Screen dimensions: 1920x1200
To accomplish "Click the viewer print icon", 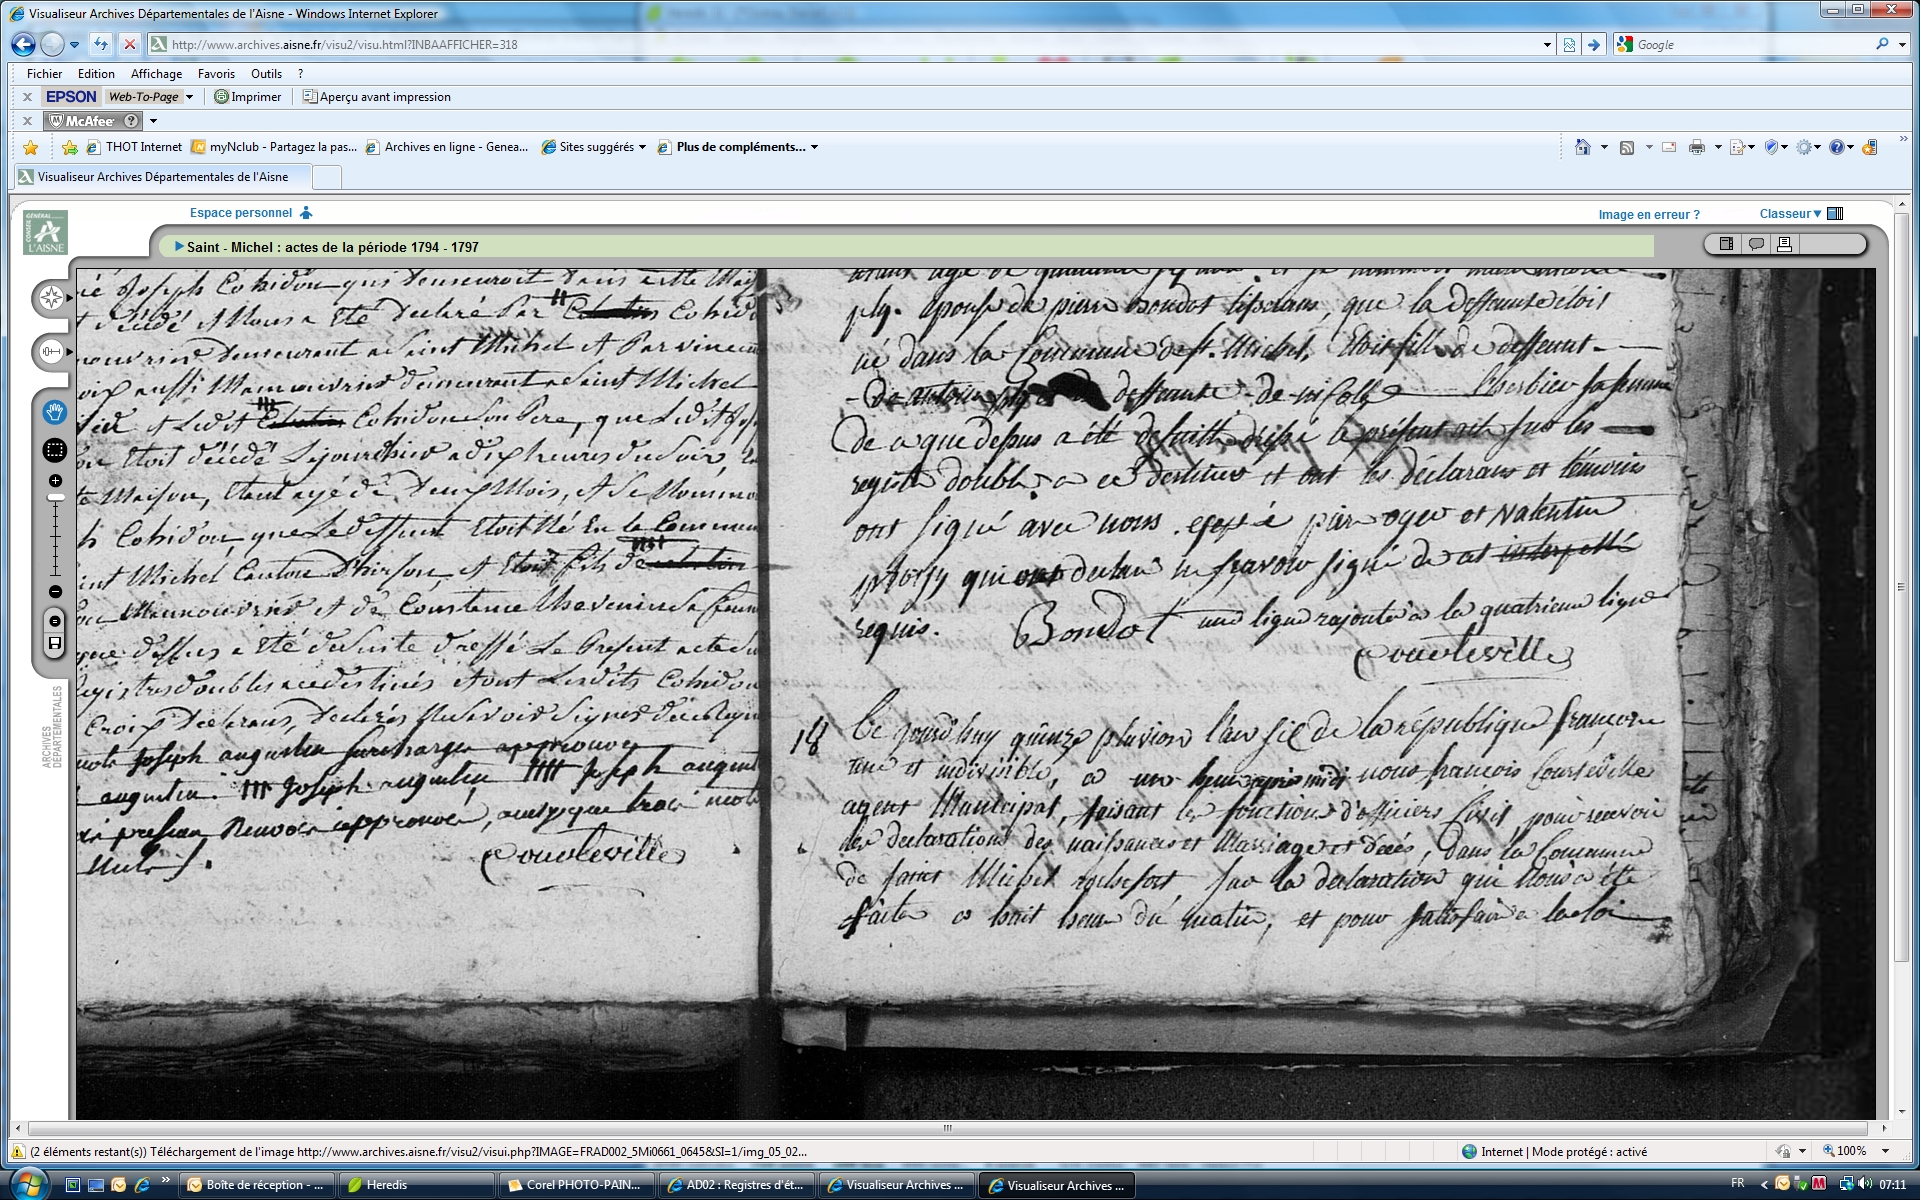I will [1784, 244].
